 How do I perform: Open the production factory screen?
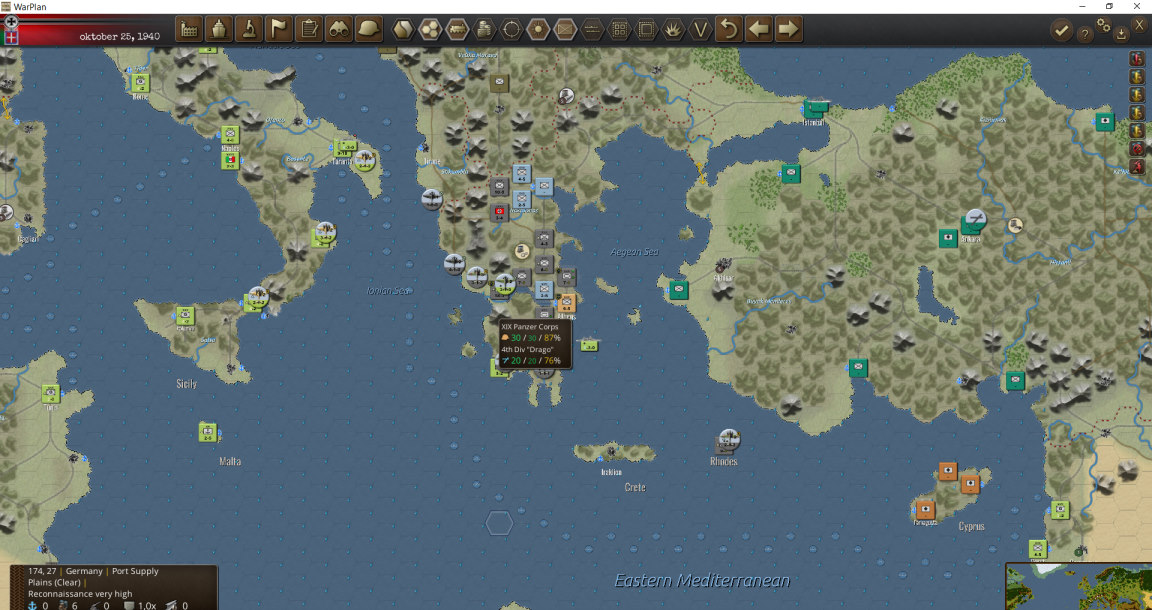click(190, 29)
